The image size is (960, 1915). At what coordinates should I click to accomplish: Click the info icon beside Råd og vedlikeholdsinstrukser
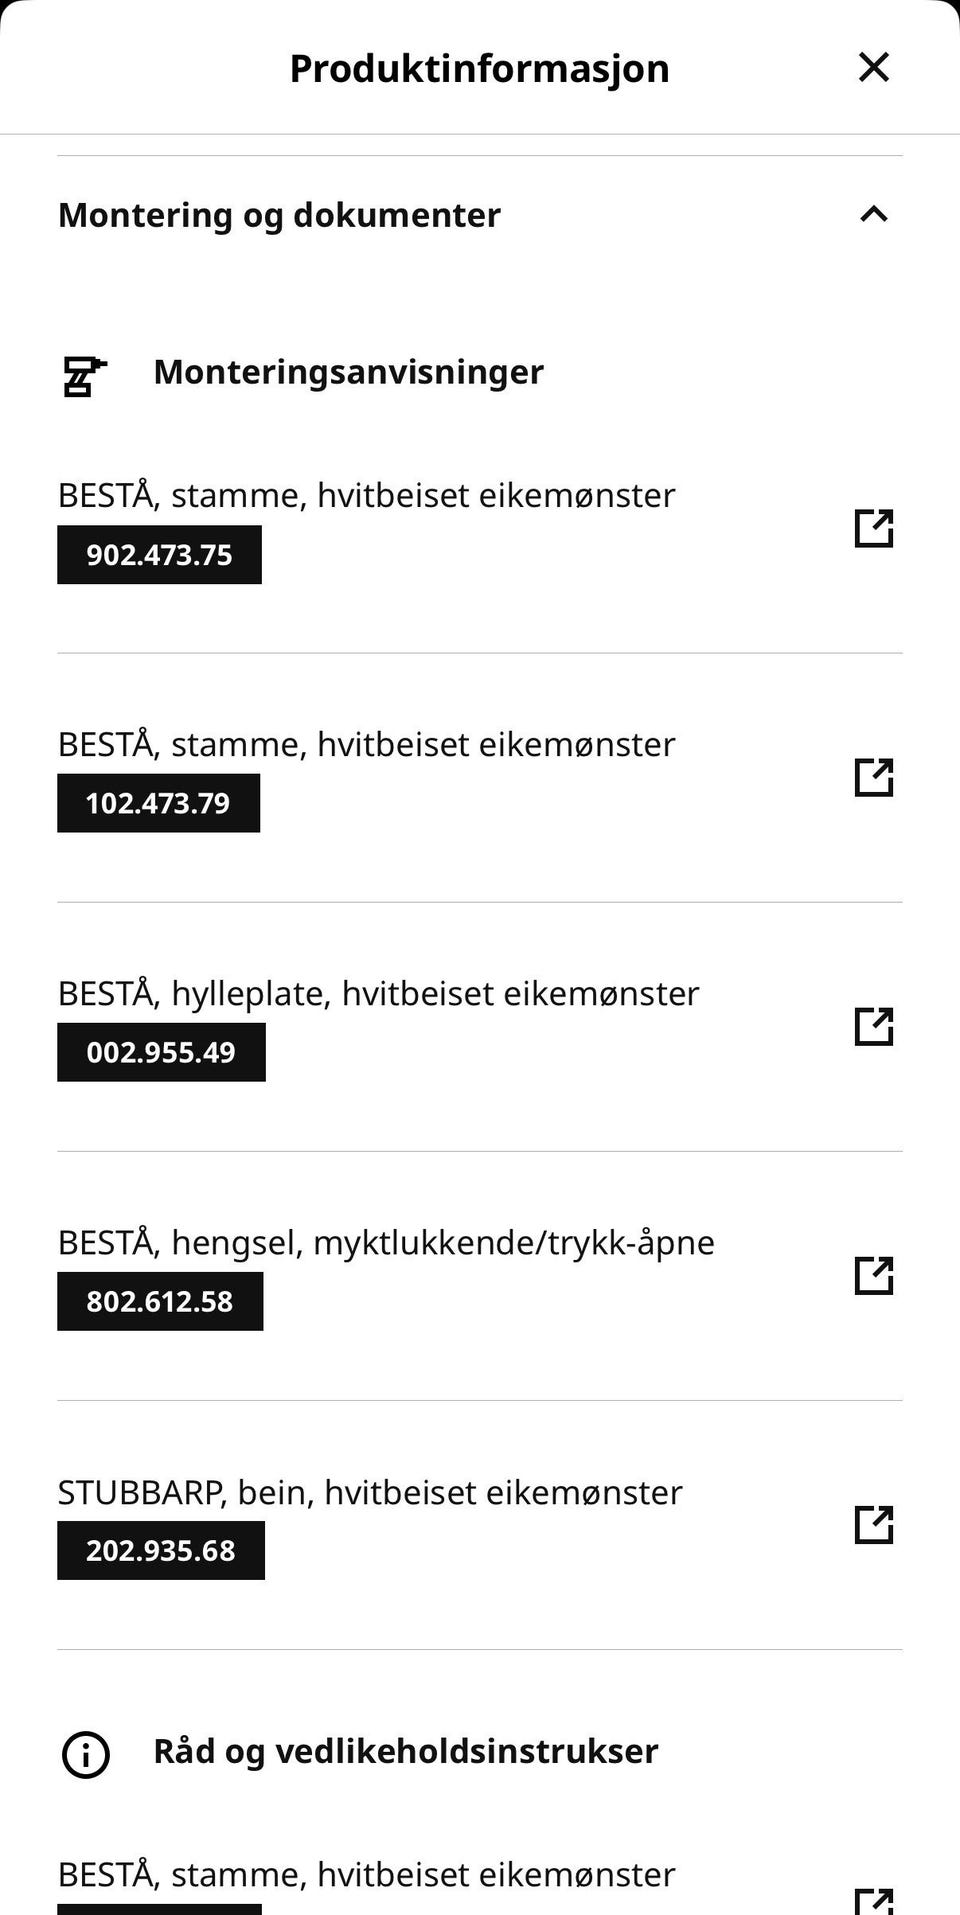click(x=86, y=1754)
